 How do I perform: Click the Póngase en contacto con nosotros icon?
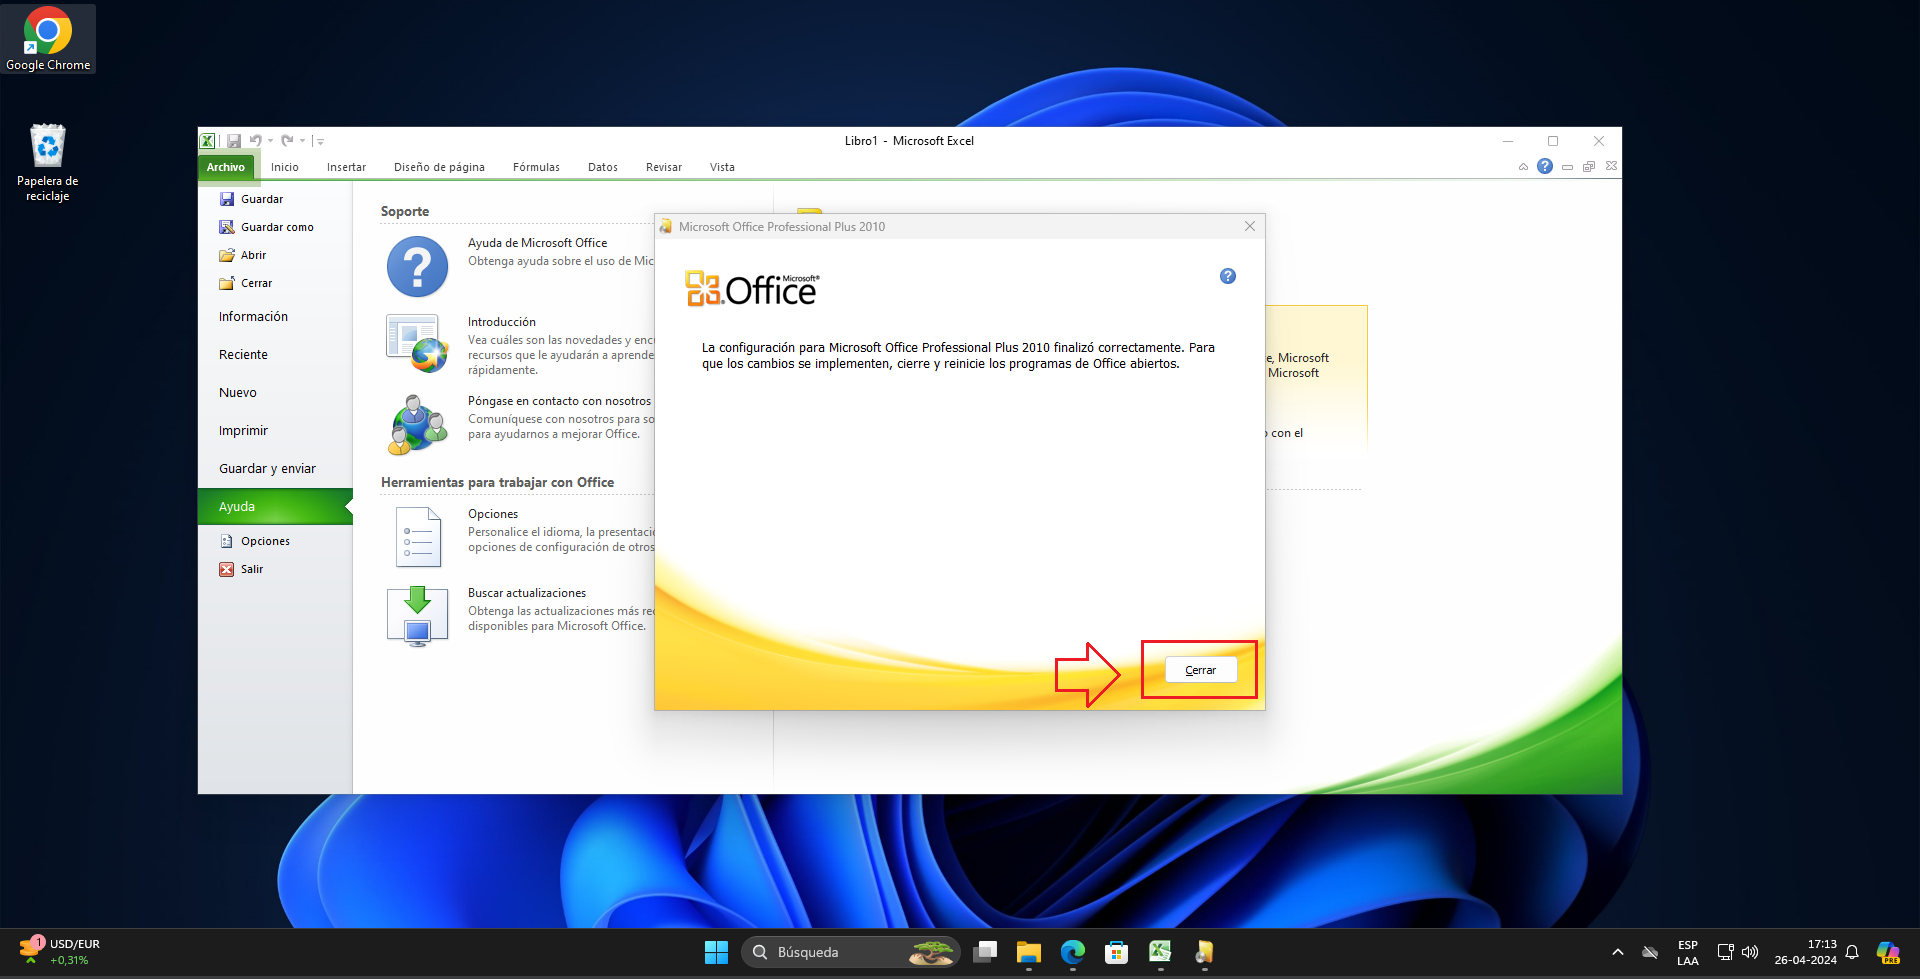[417, 424]
